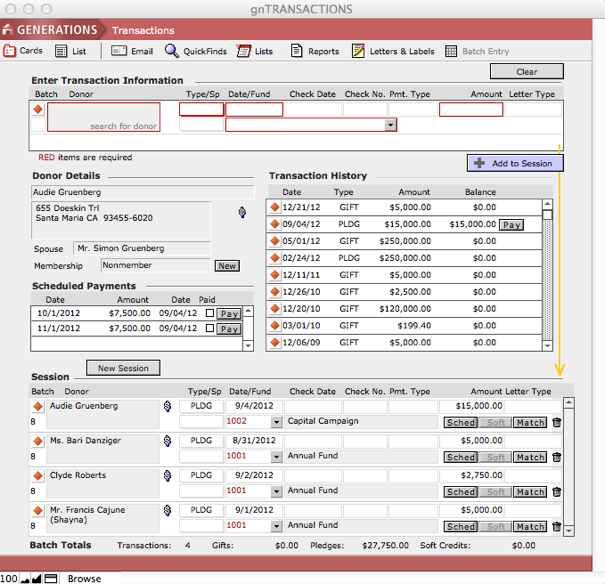Click the Batch Entry grid icon

(452, 51)
